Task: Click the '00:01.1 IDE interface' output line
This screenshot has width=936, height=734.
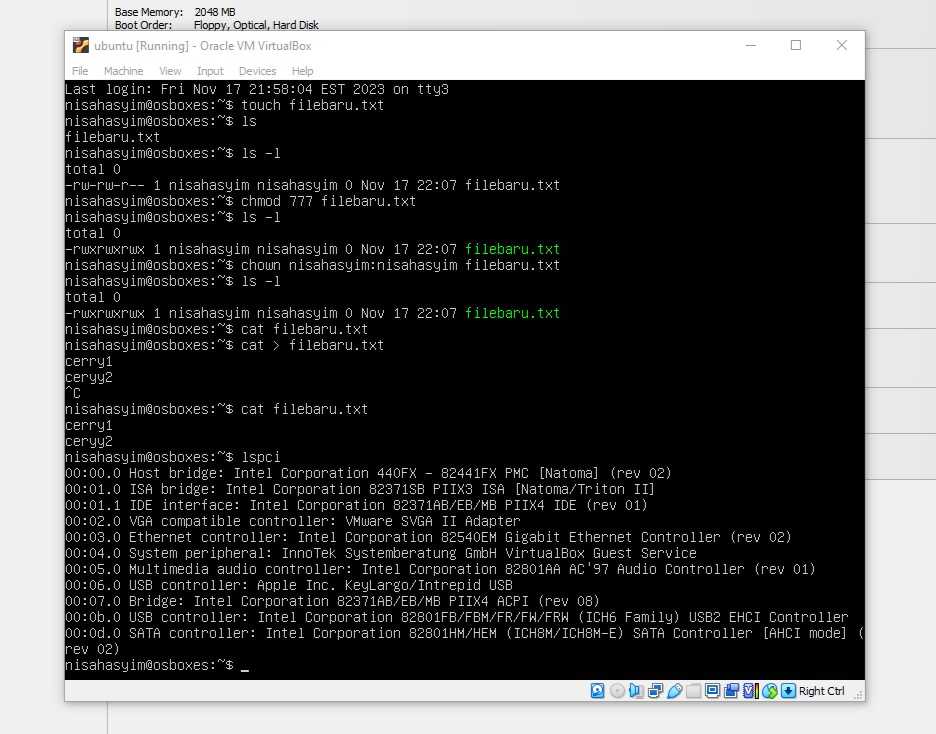Action: [x=356, y=505]
